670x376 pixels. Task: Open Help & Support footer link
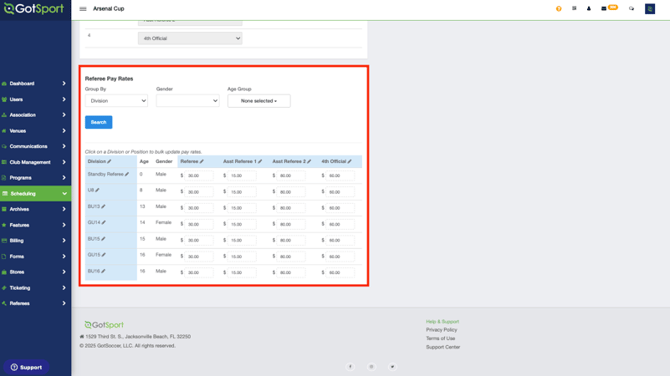[442, 321]
